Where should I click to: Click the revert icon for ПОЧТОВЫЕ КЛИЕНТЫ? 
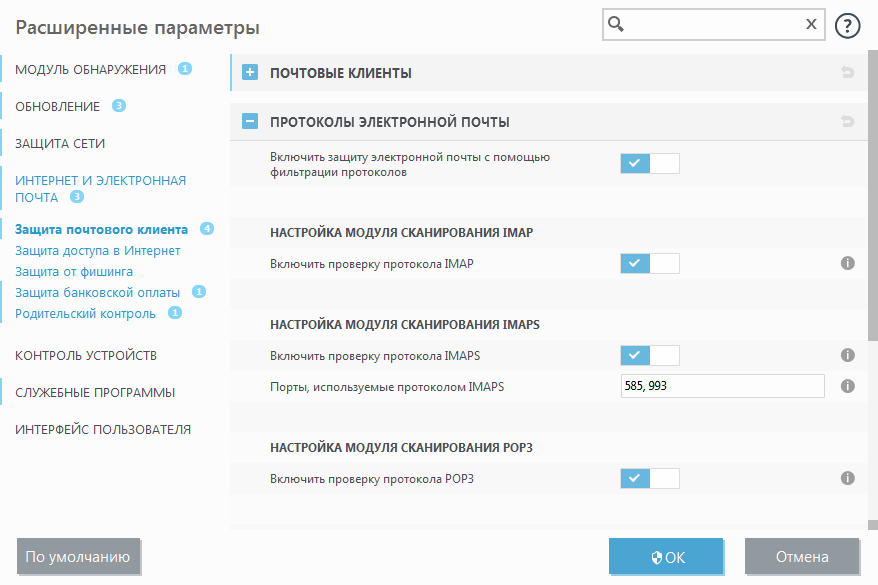(x=848, y=72)
